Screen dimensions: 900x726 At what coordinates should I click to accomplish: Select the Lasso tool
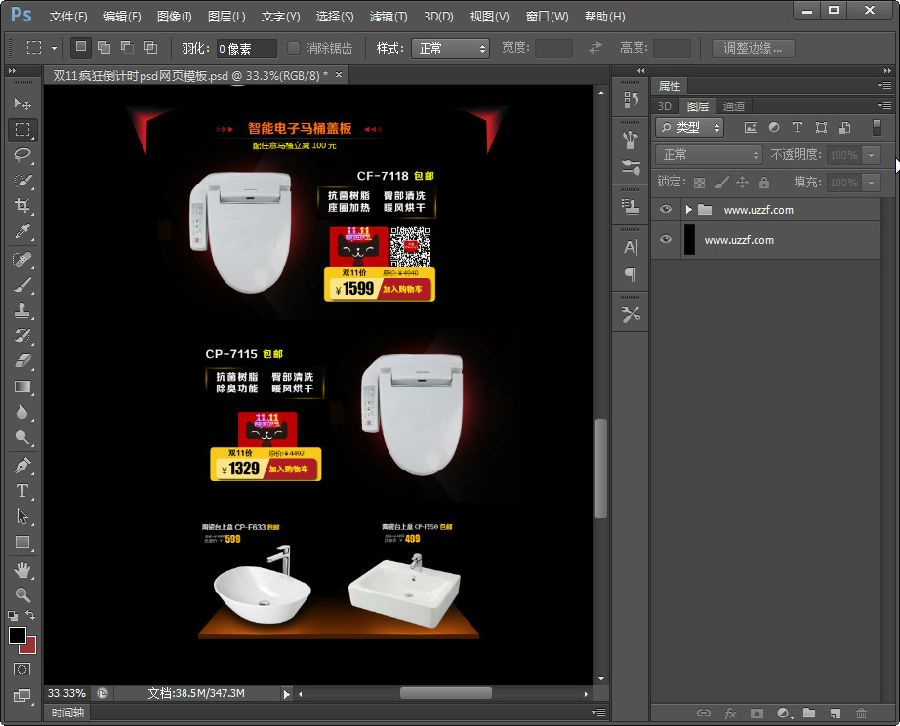point(22,155)
